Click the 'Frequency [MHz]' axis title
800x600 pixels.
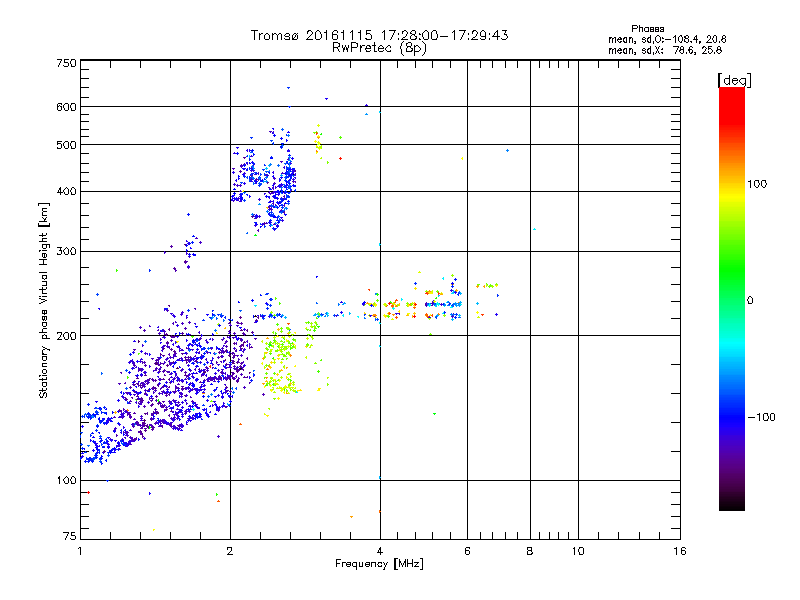point(379,564)
